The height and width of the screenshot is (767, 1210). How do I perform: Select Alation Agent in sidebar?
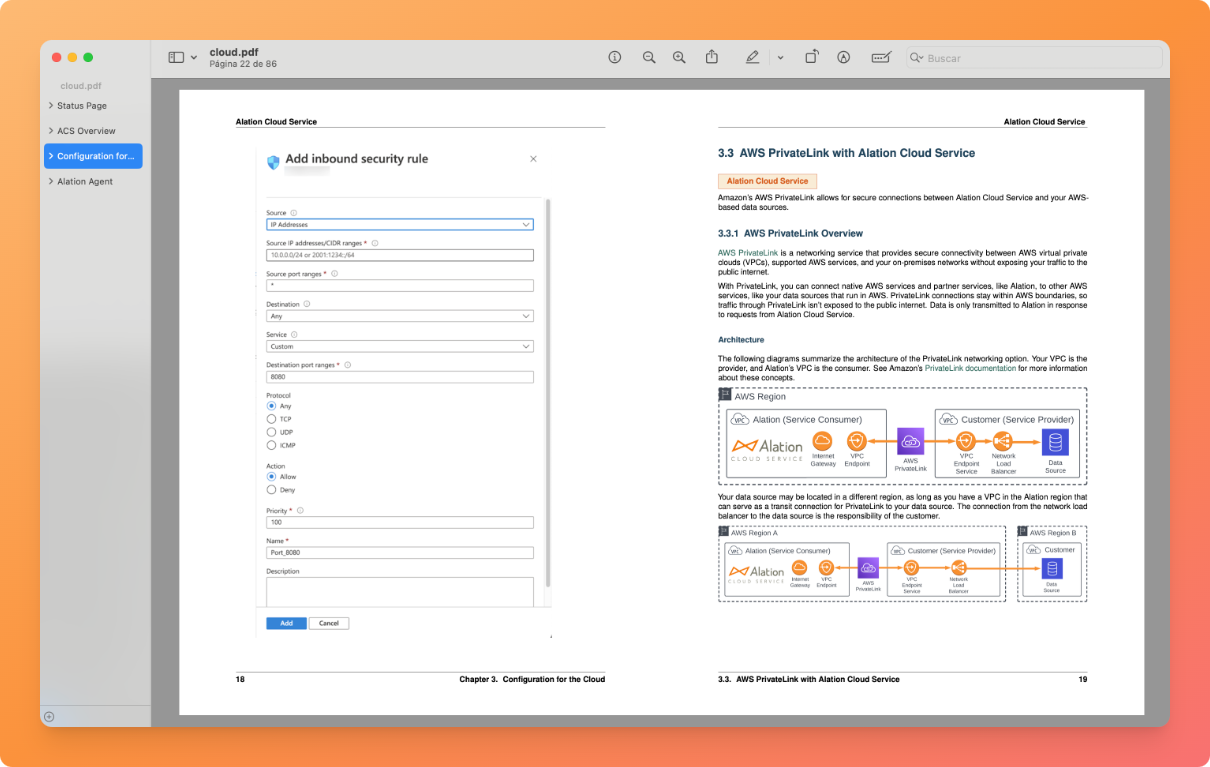coord(85,182)
